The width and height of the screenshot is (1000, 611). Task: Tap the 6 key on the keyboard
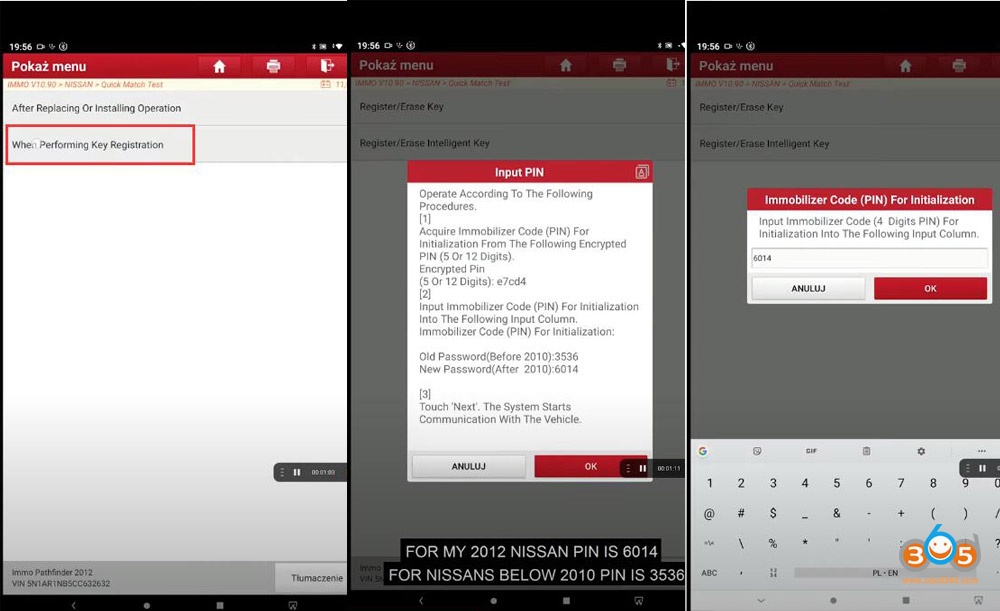869,483
